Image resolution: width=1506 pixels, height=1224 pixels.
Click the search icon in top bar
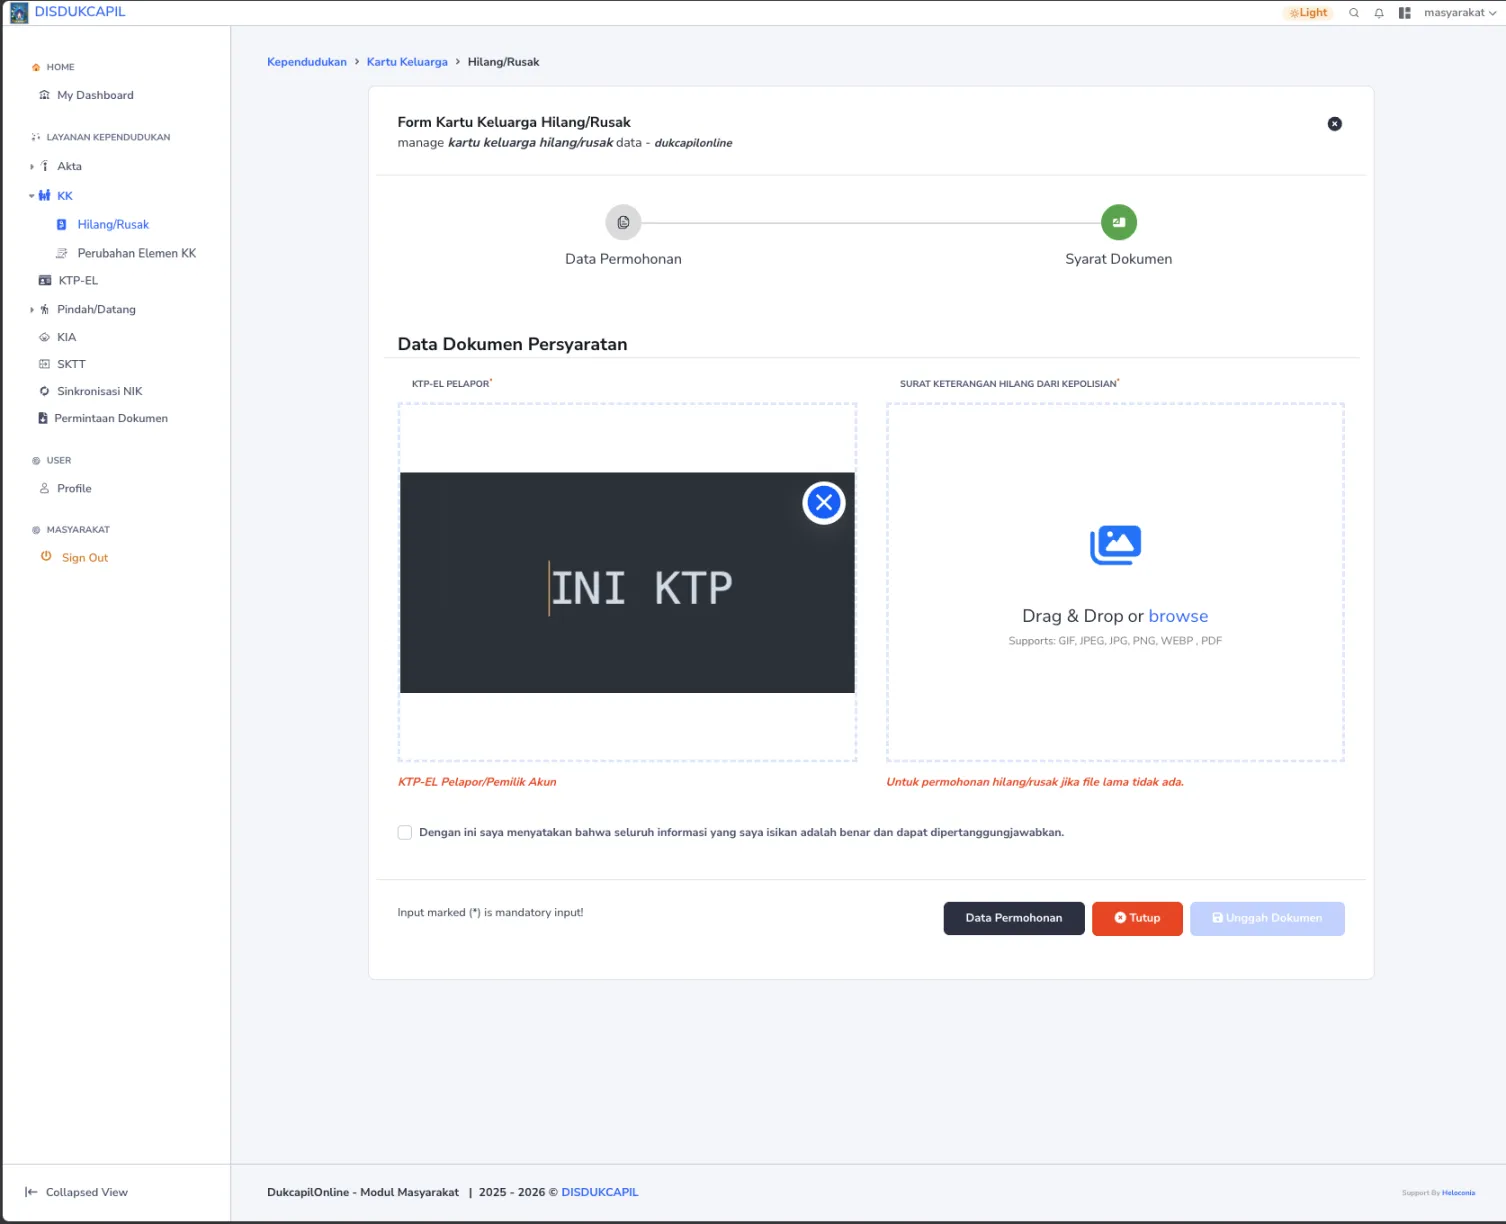1354,13
